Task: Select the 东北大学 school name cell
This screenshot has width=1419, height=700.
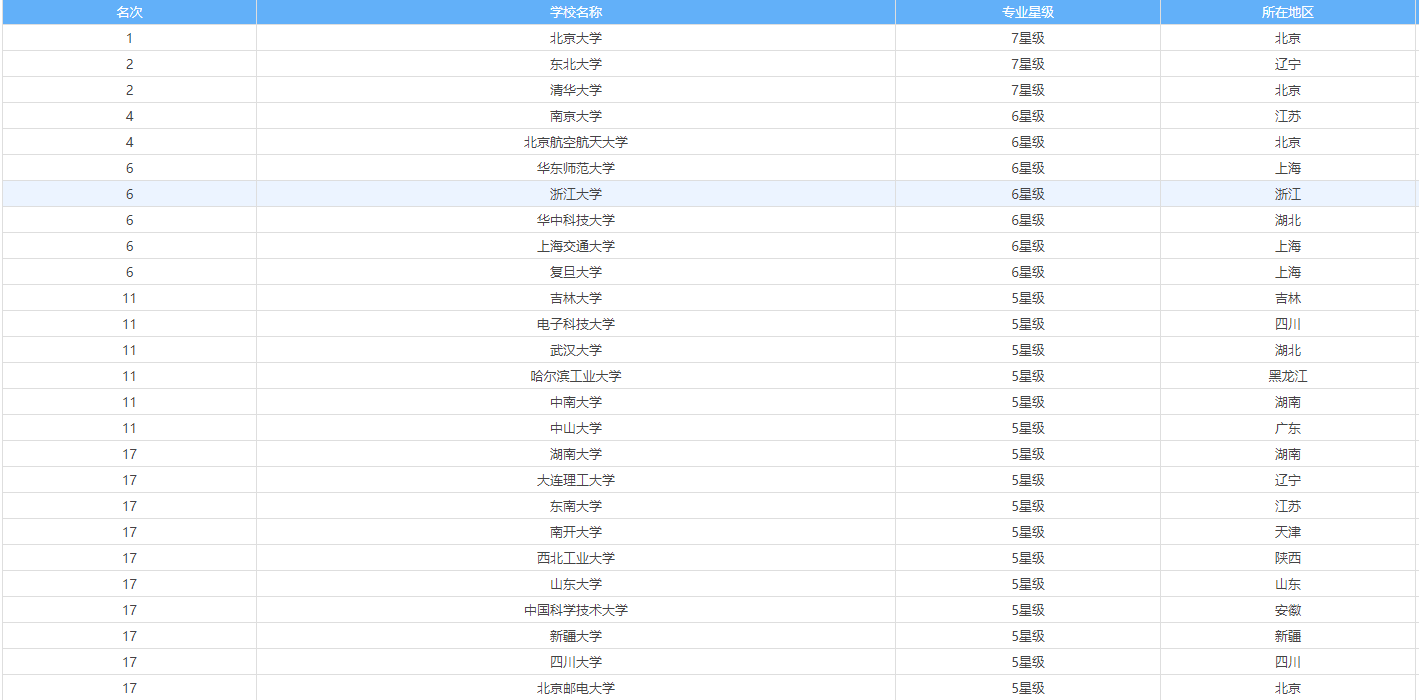Action: click(x=576, y=64)
